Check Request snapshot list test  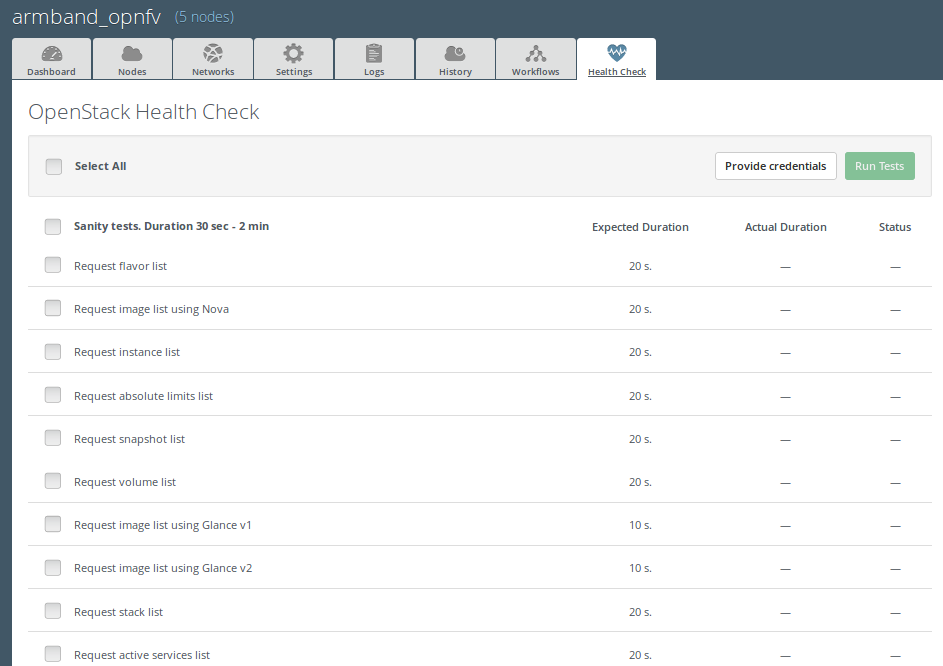(53, 437)
